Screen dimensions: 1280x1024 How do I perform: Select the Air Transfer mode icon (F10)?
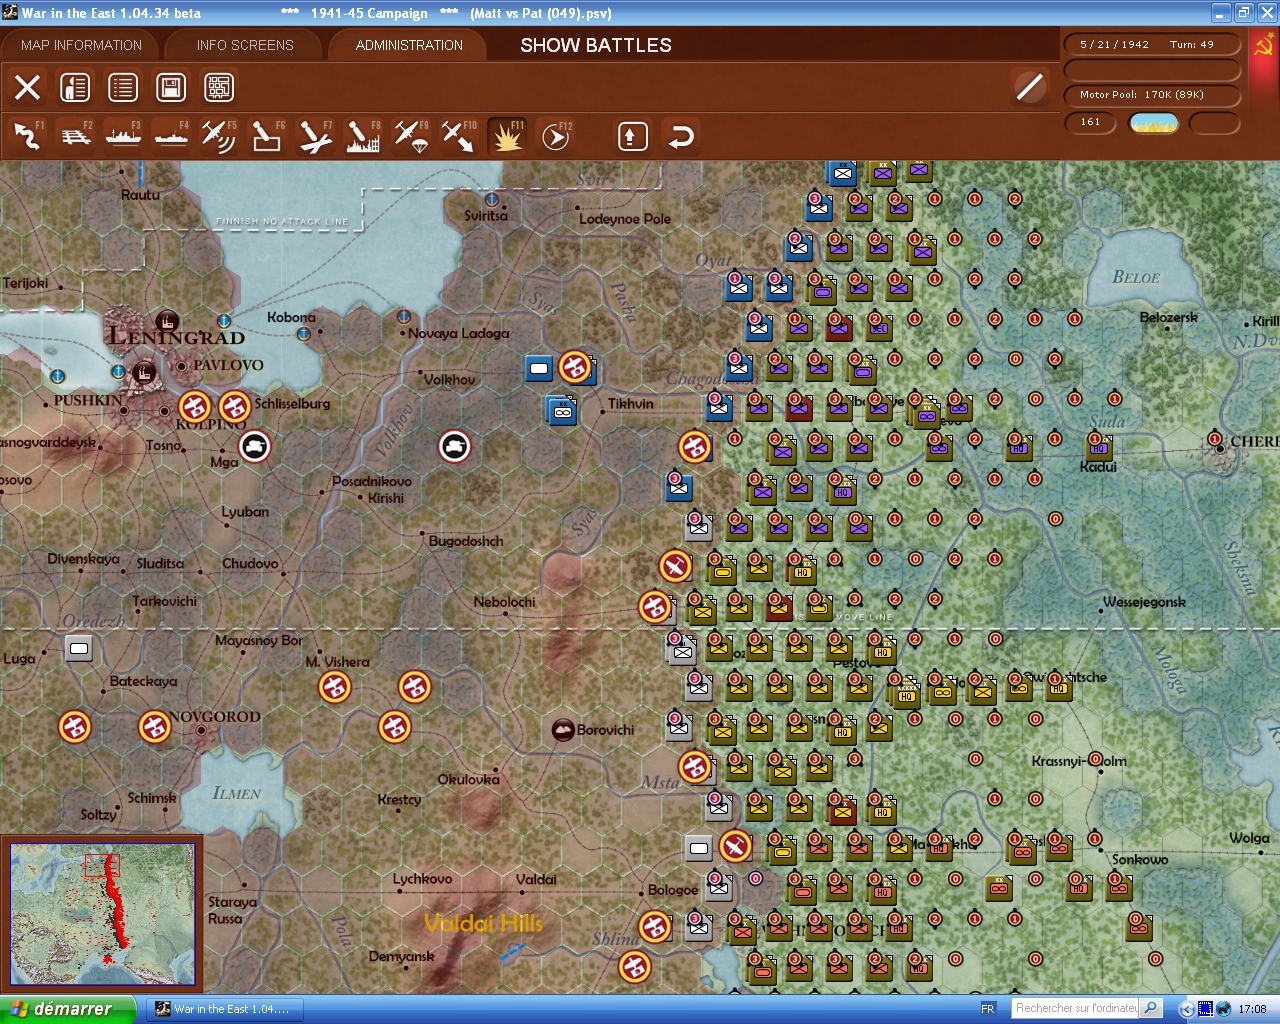pyautogui.click(x=459, y=136)
